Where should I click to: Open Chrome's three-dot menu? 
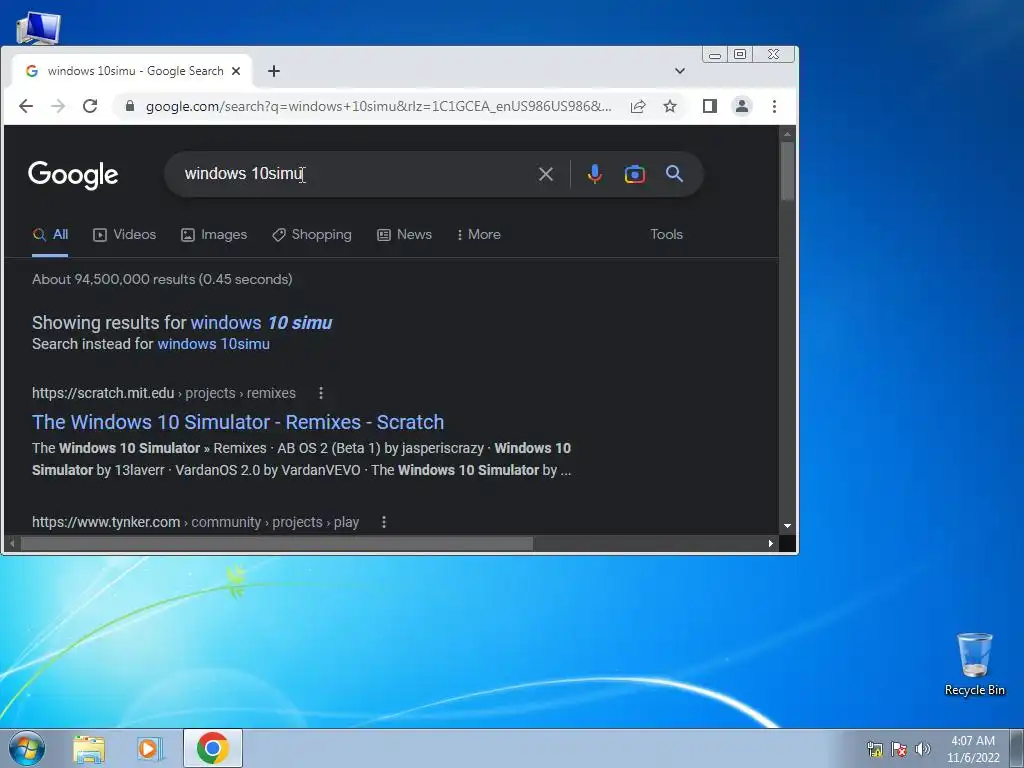774,106
